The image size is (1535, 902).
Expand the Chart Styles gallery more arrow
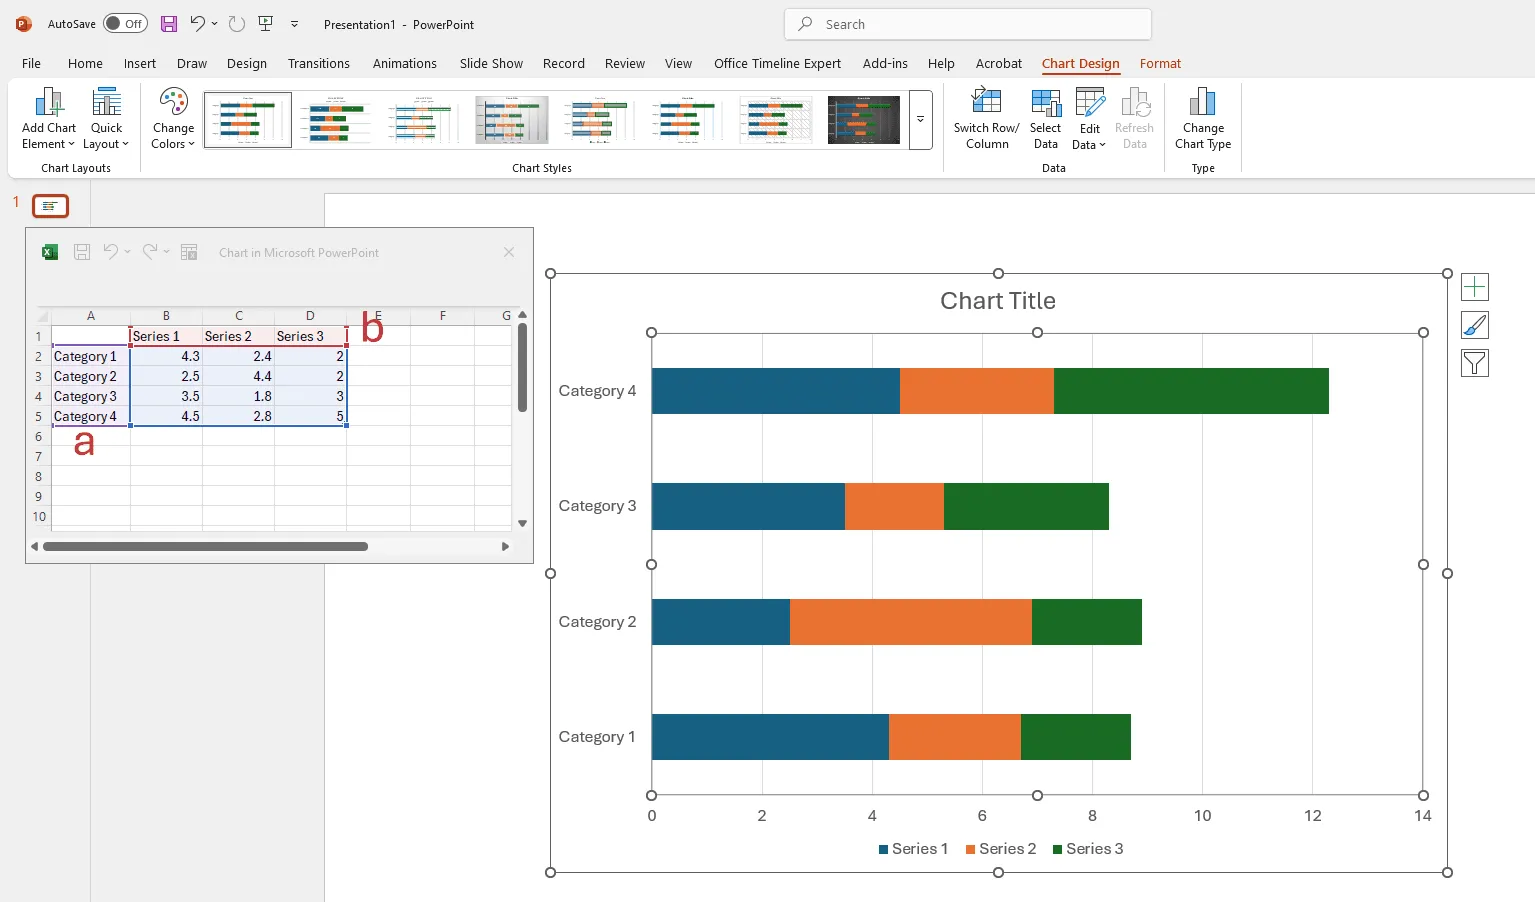[920, 119]
